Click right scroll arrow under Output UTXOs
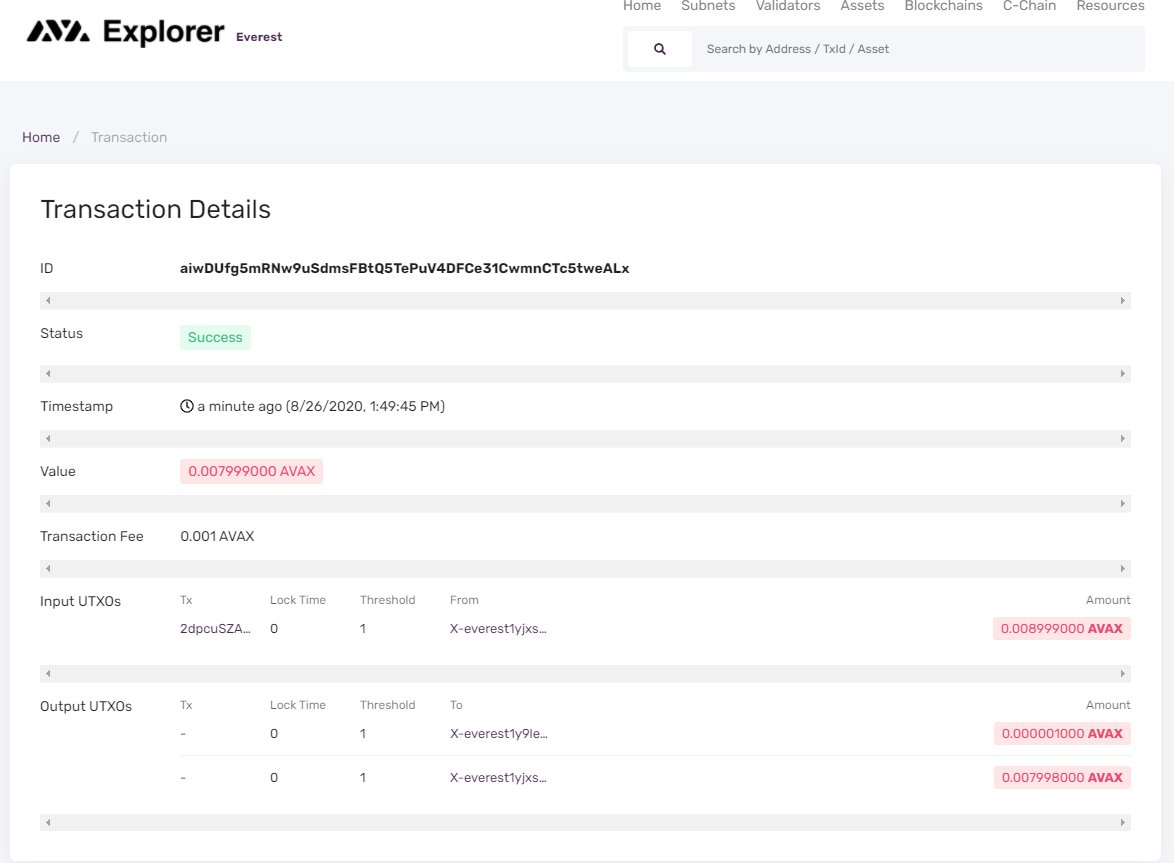The height and width of the screenshot is (863, 1174). click(1122, 823)
